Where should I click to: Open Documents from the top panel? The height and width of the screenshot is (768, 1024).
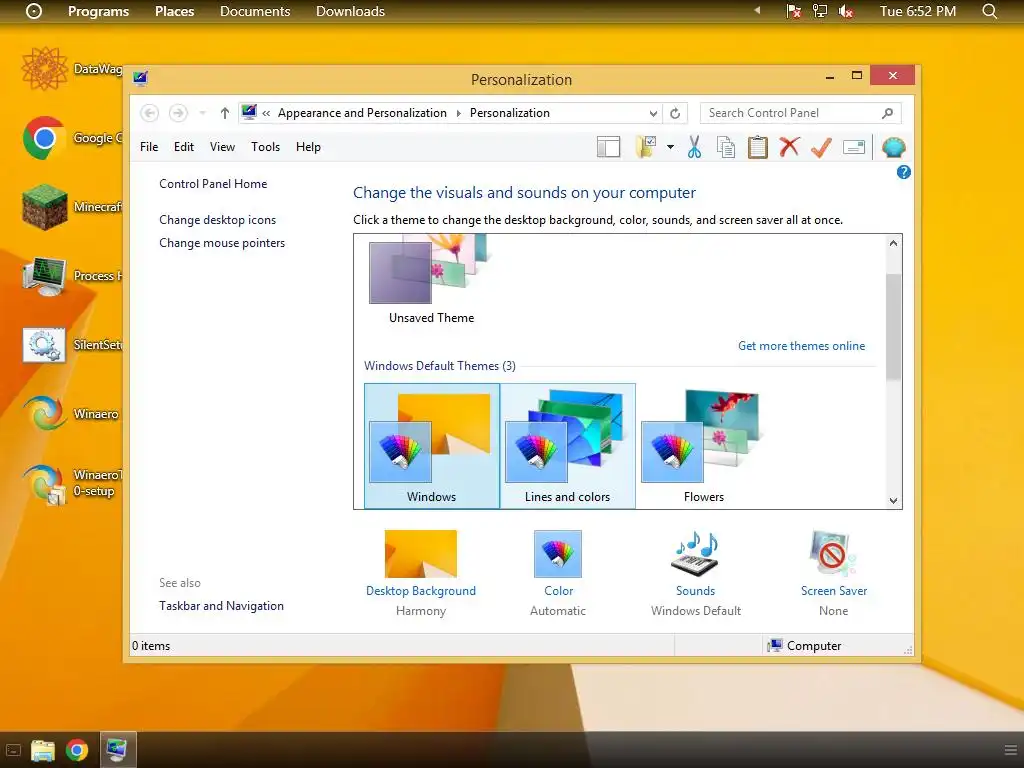[255, 11]
